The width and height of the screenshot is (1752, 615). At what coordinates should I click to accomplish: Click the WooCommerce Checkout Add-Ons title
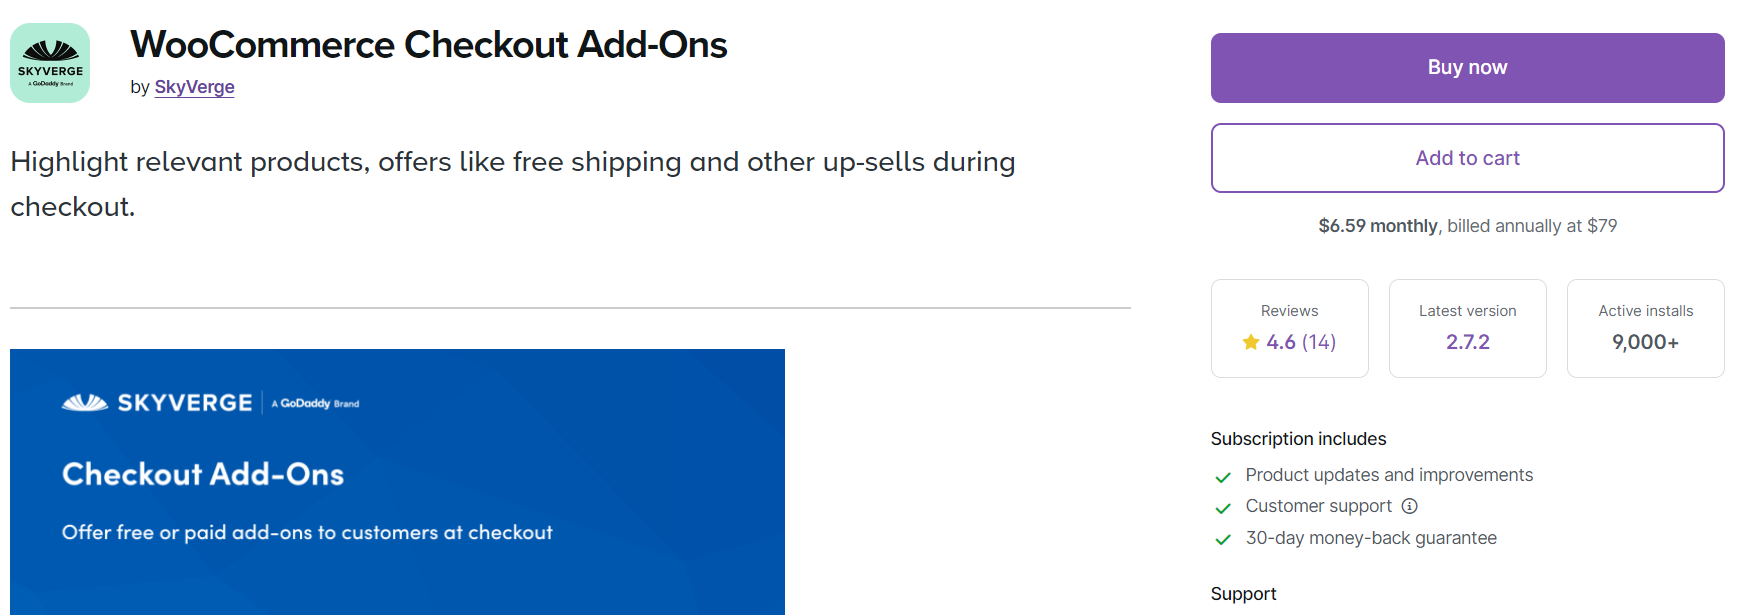[x=428, y=45]
